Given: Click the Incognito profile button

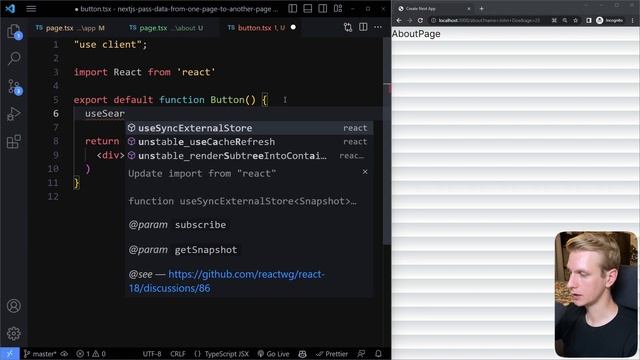Looking at the screenshot, I should click(x=609, y=20).
